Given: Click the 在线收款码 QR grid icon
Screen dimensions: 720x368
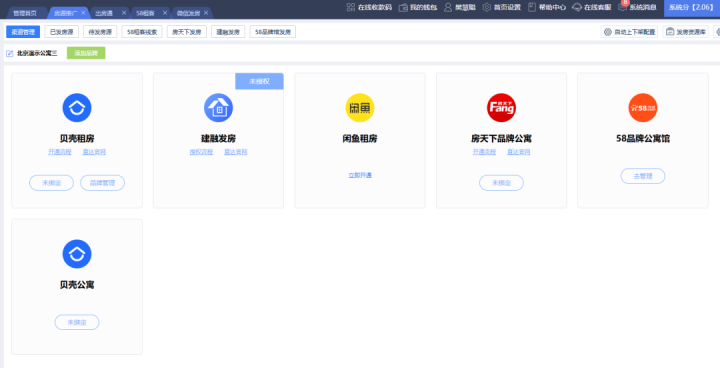Looking at the screenshot, I should click(351, 7).
